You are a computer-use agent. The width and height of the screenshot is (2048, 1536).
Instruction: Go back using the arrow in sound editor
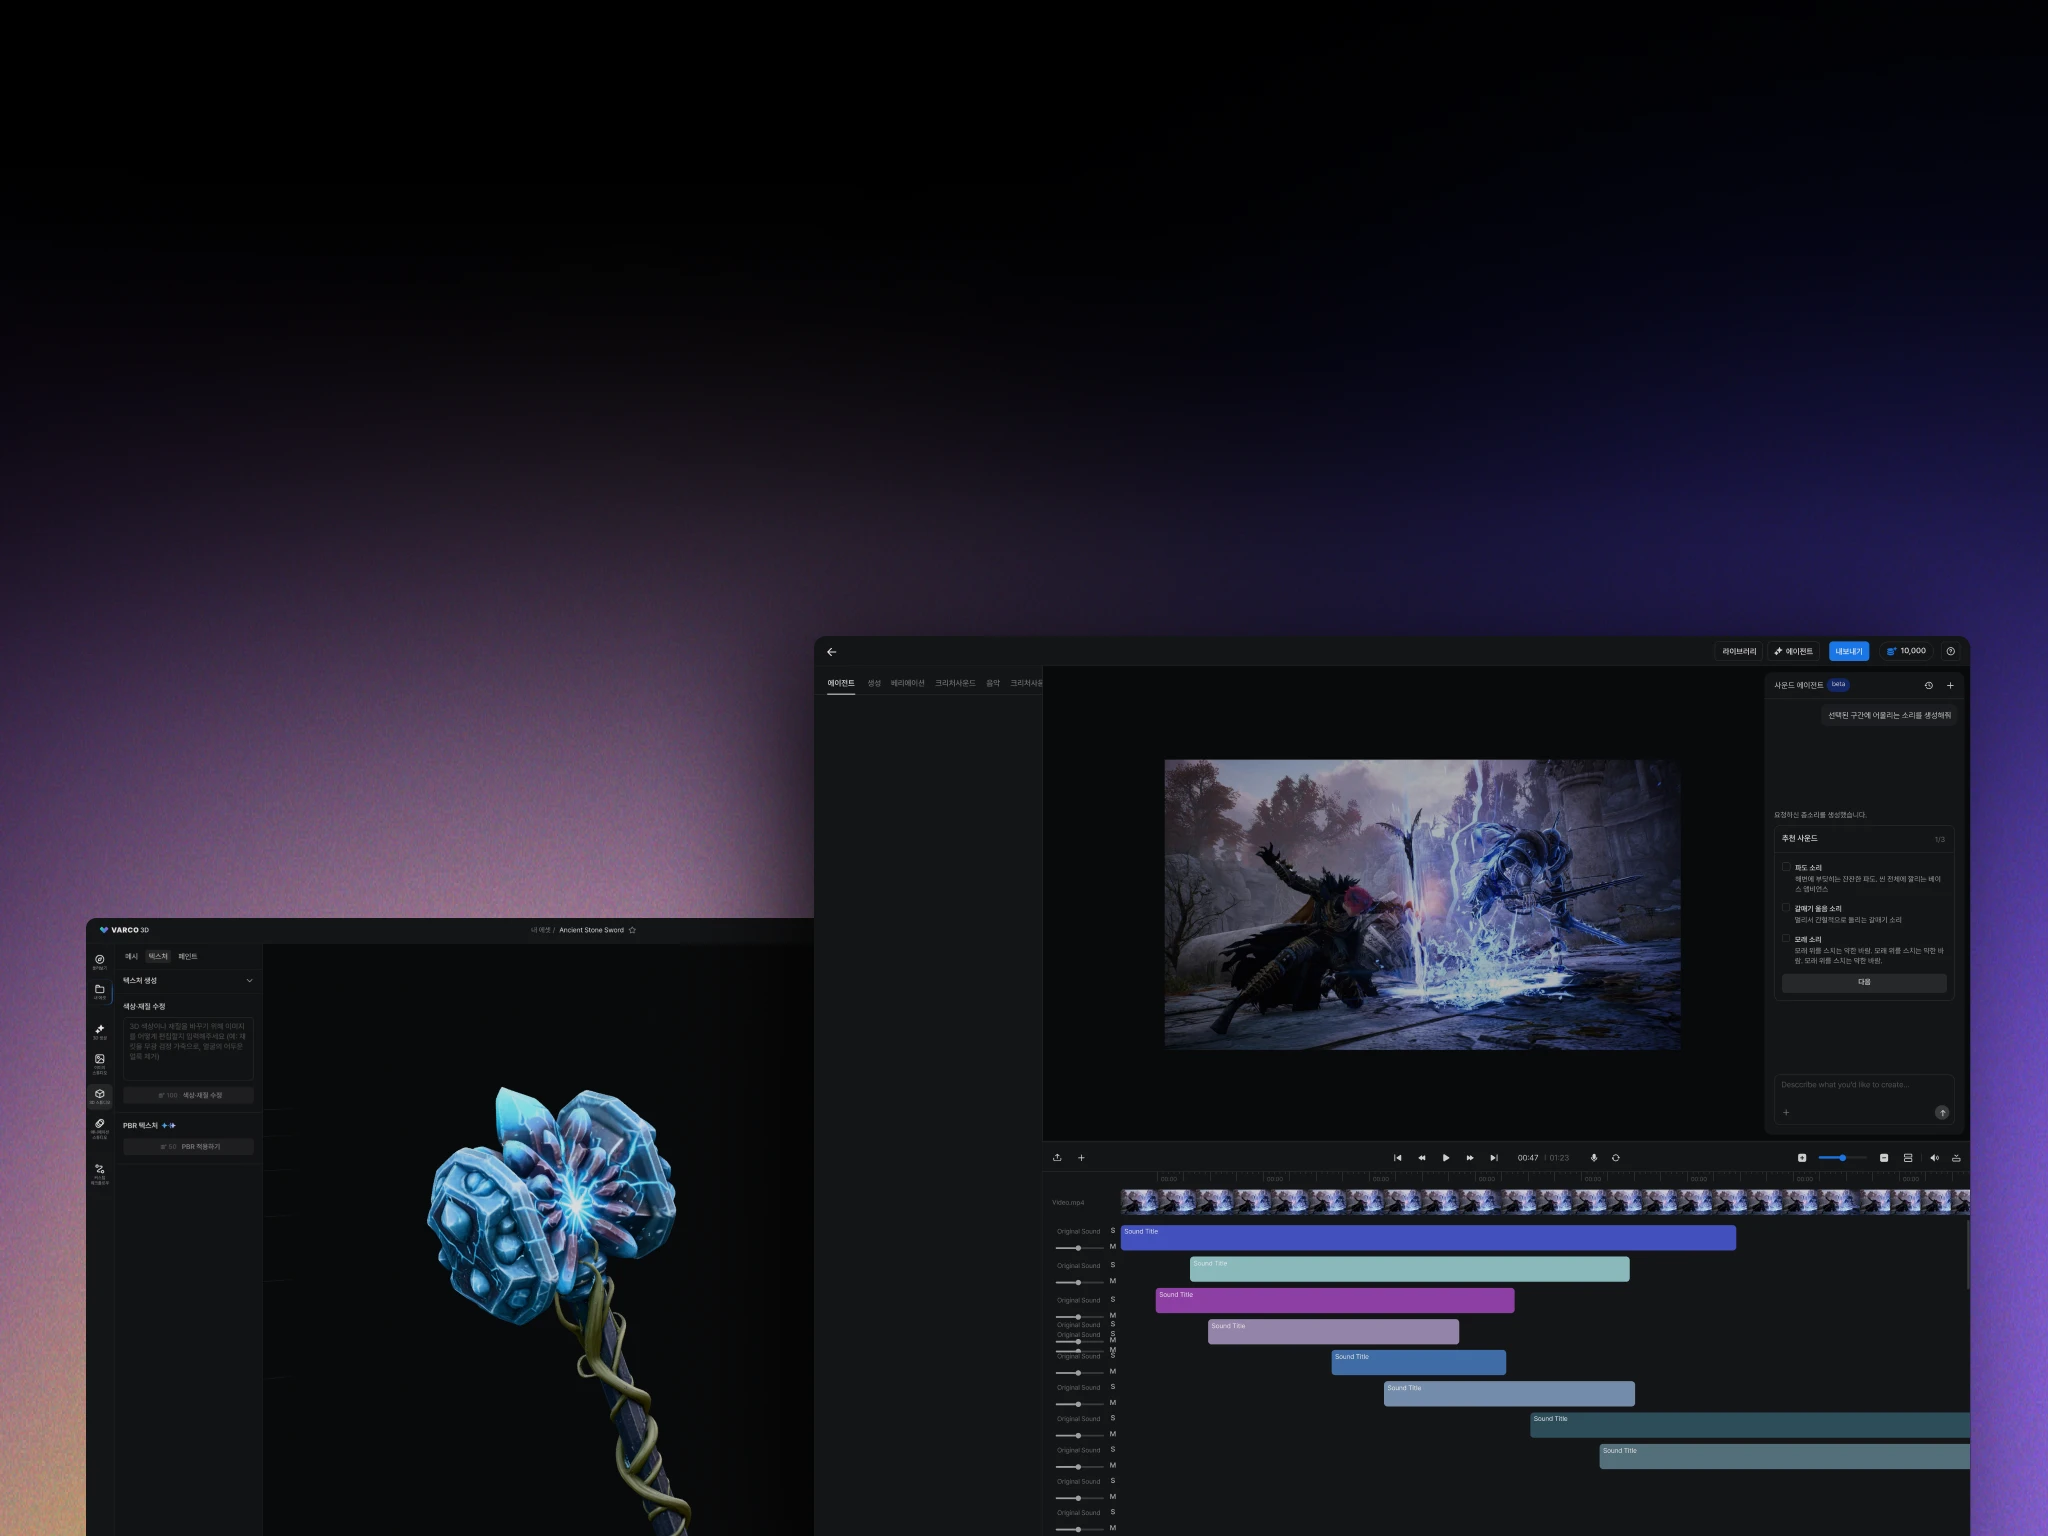coord(831,652)
